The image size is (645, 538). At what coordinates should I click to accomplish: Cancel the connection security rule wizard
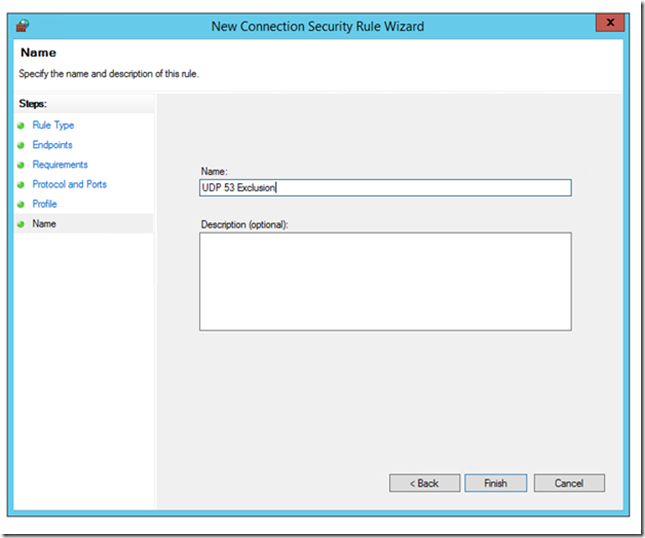[569, 483]
